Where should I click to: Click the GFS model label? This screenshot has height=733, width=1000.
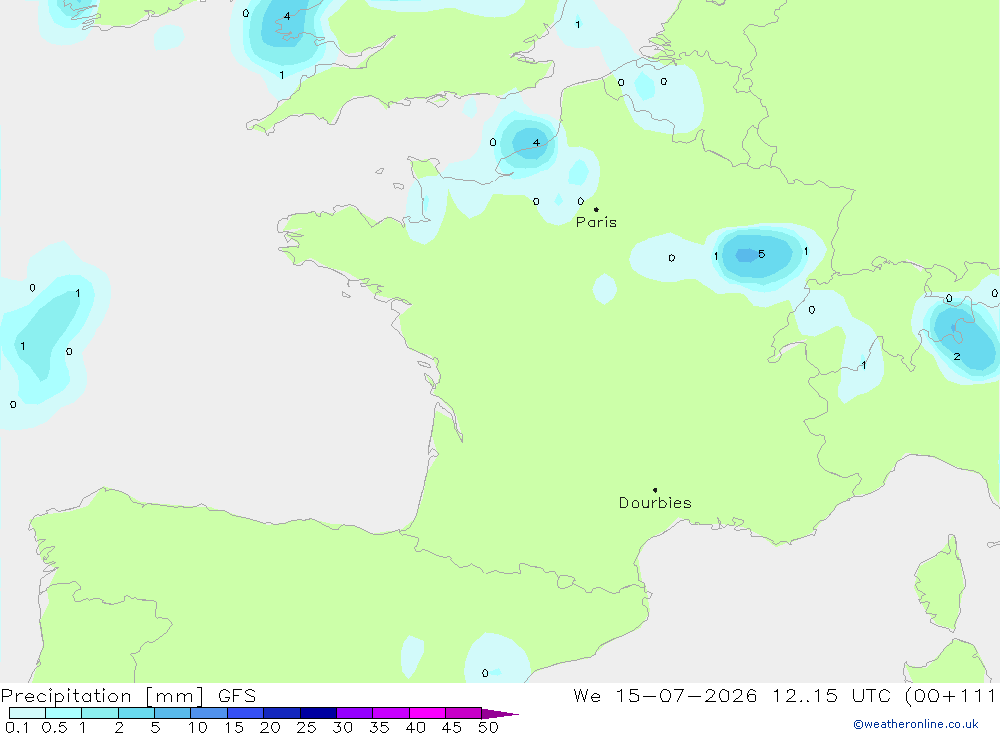(x=237, y=696)
